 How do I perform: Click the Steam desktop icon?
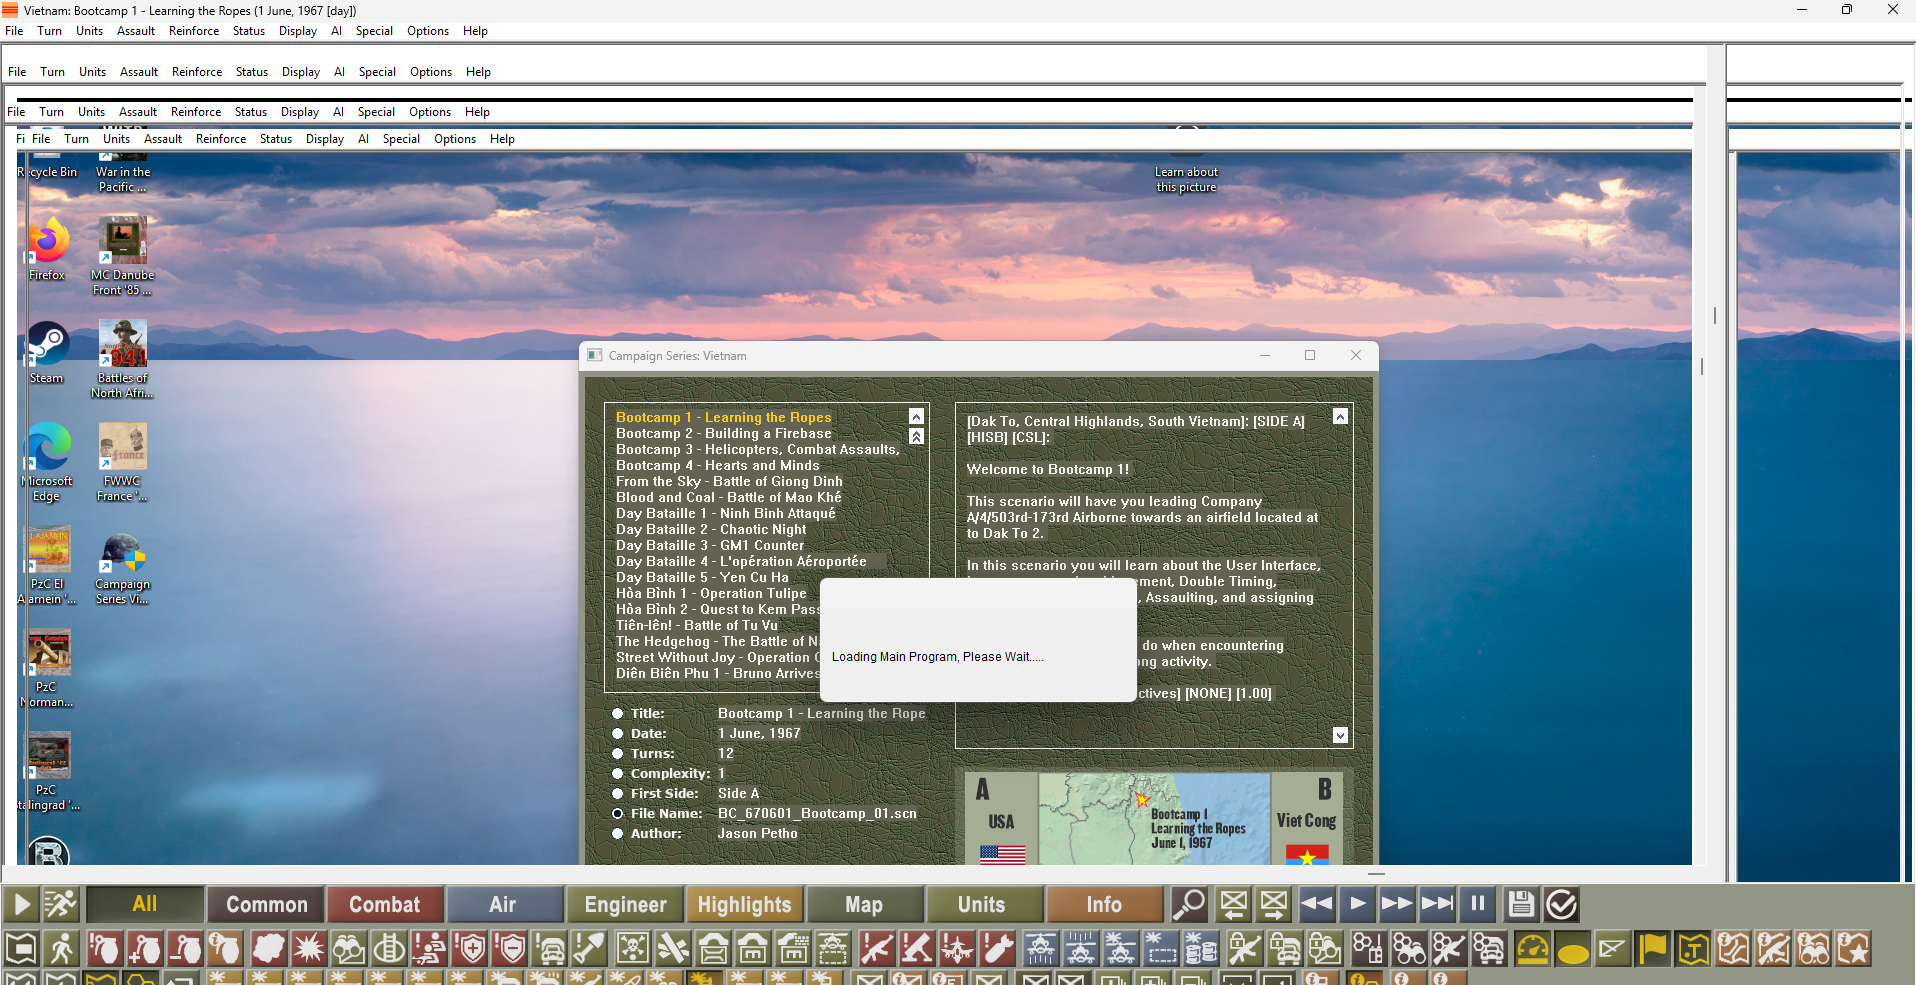coord(47,353)
